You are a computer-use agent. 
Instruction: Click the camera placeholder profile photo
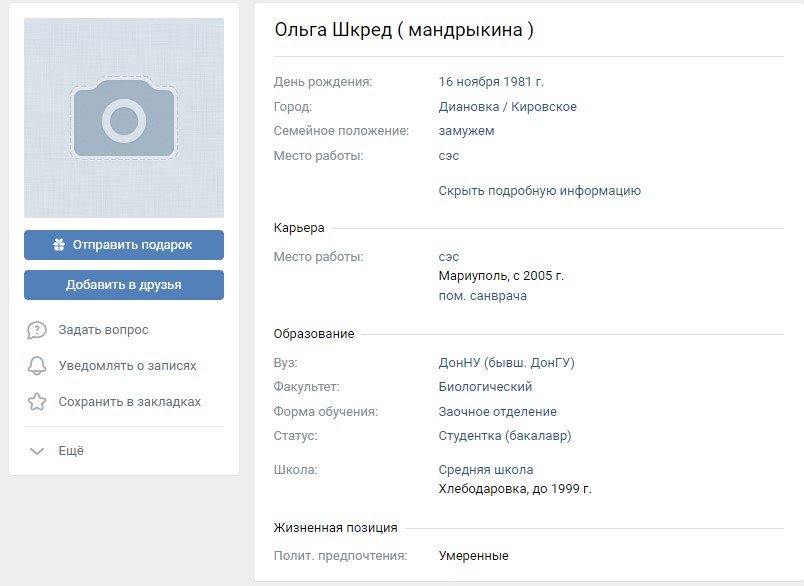point(124,118)
